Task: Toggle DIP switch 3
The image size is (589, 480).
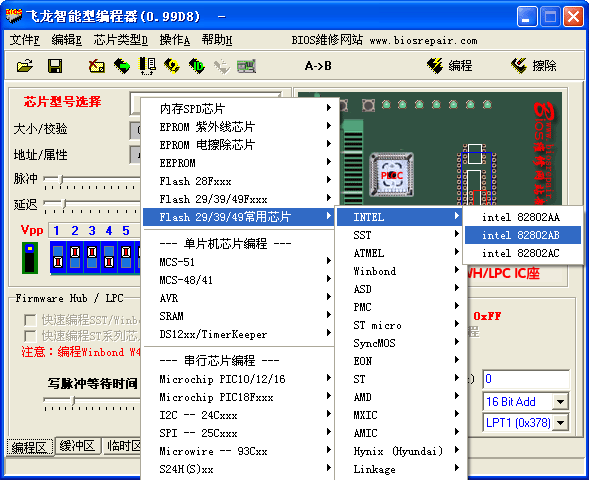Action: [x=92, y=257]
